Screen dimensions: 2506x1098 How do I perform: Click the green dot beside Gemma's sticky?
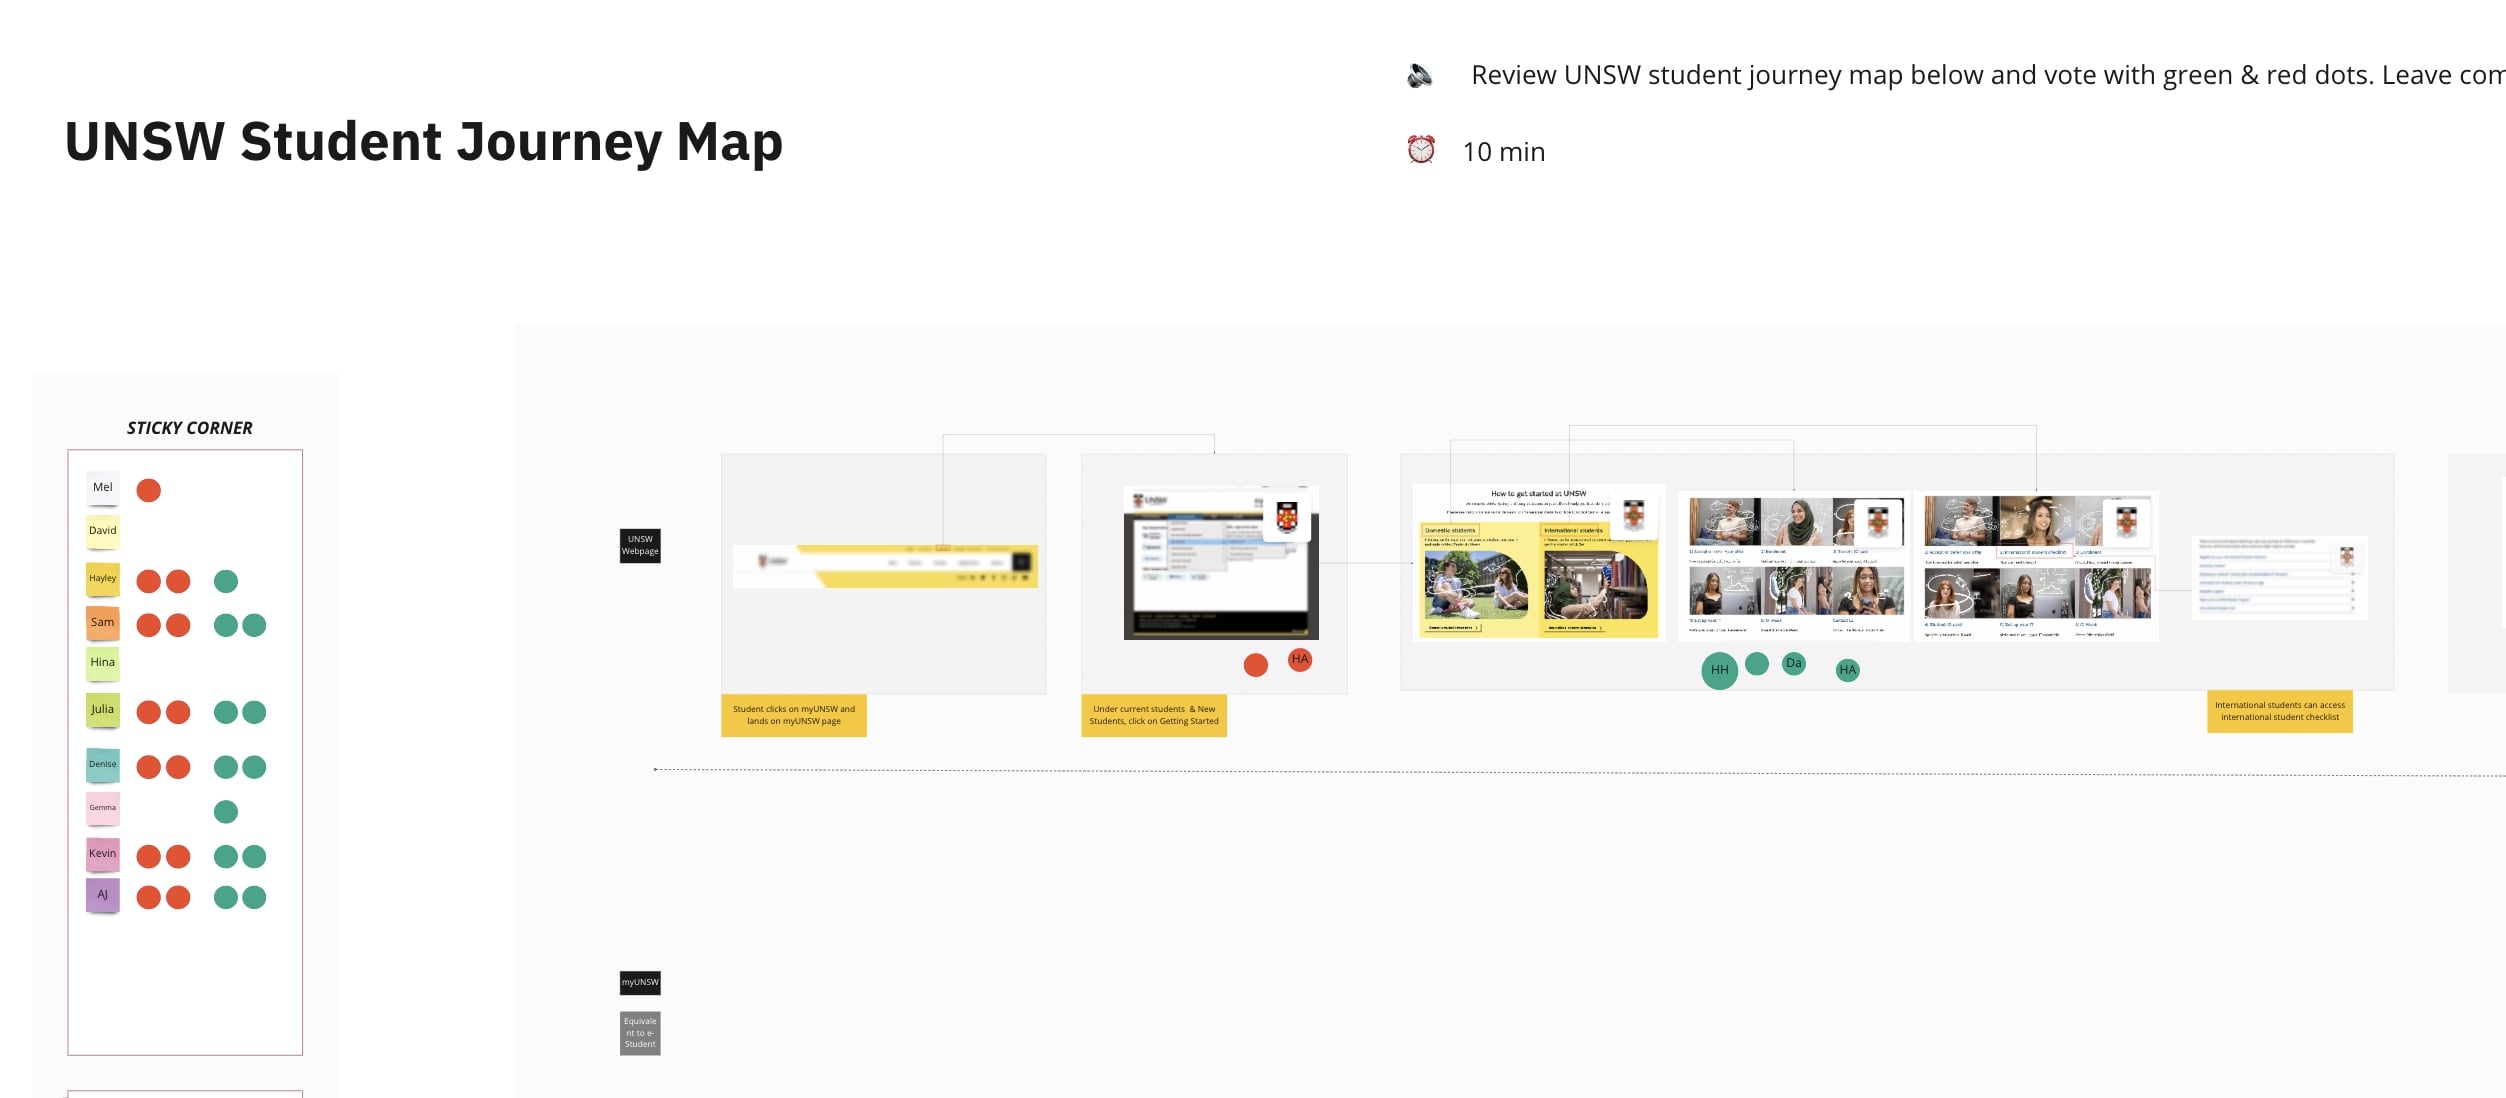coord(226,812)
